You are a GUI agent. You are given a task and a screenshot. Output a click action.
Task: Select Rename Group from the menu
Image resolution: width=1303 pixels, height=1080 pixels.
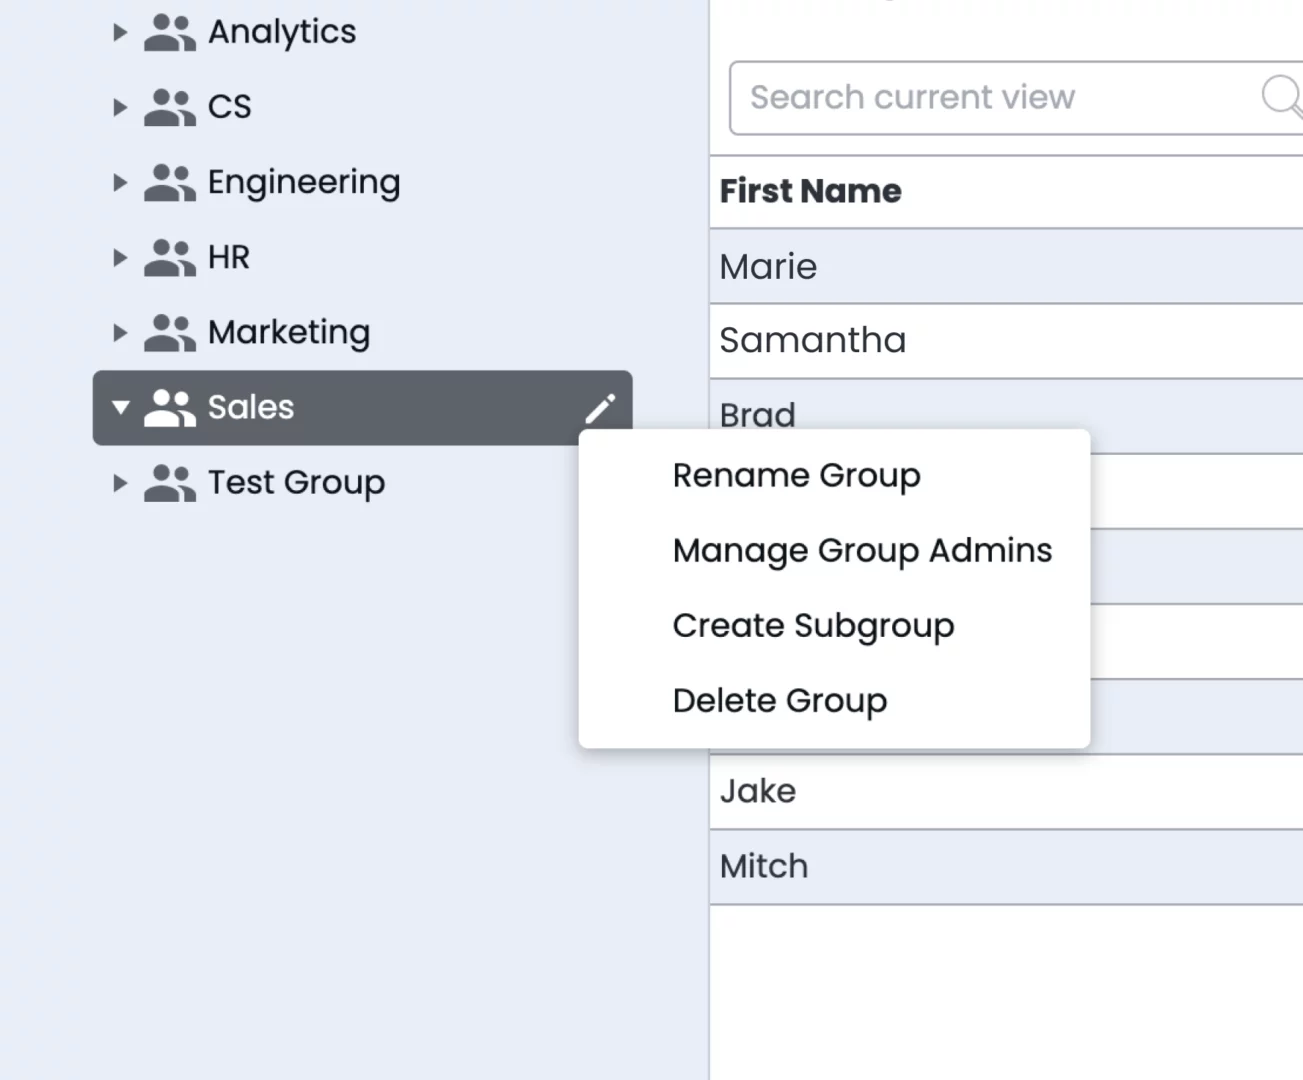[796, 475]
